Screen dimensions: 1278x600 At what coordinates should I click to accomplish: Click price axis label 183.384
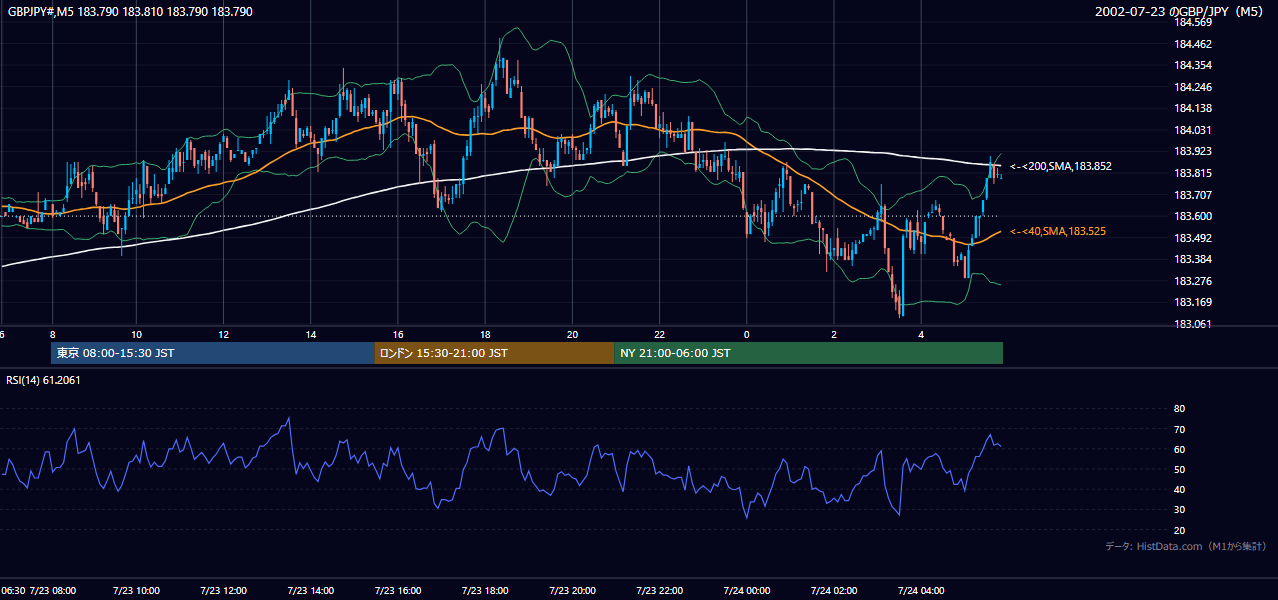pos(1192,259)
